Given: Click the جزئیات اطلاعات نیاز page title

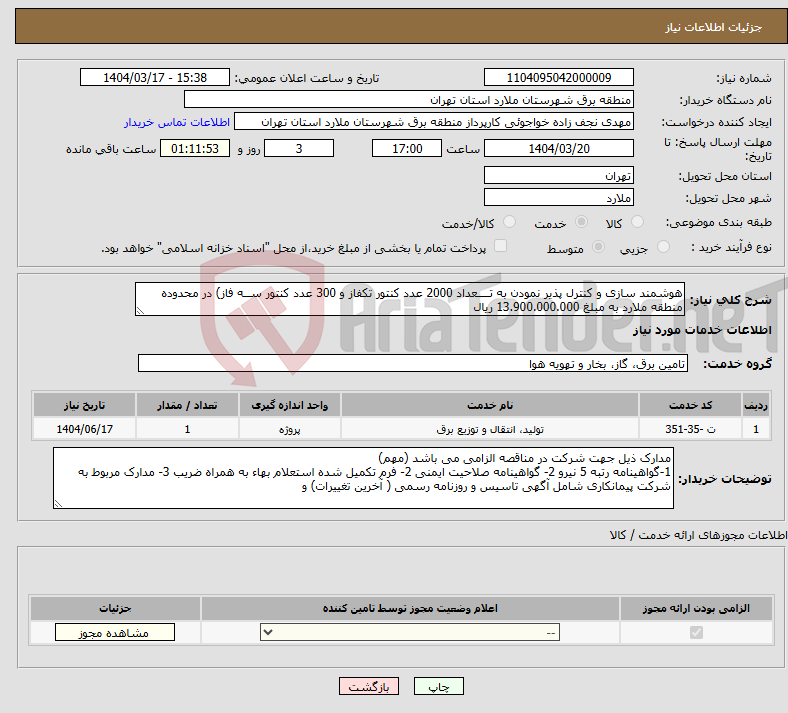Looking at the screenshot, I should [714, 27].
